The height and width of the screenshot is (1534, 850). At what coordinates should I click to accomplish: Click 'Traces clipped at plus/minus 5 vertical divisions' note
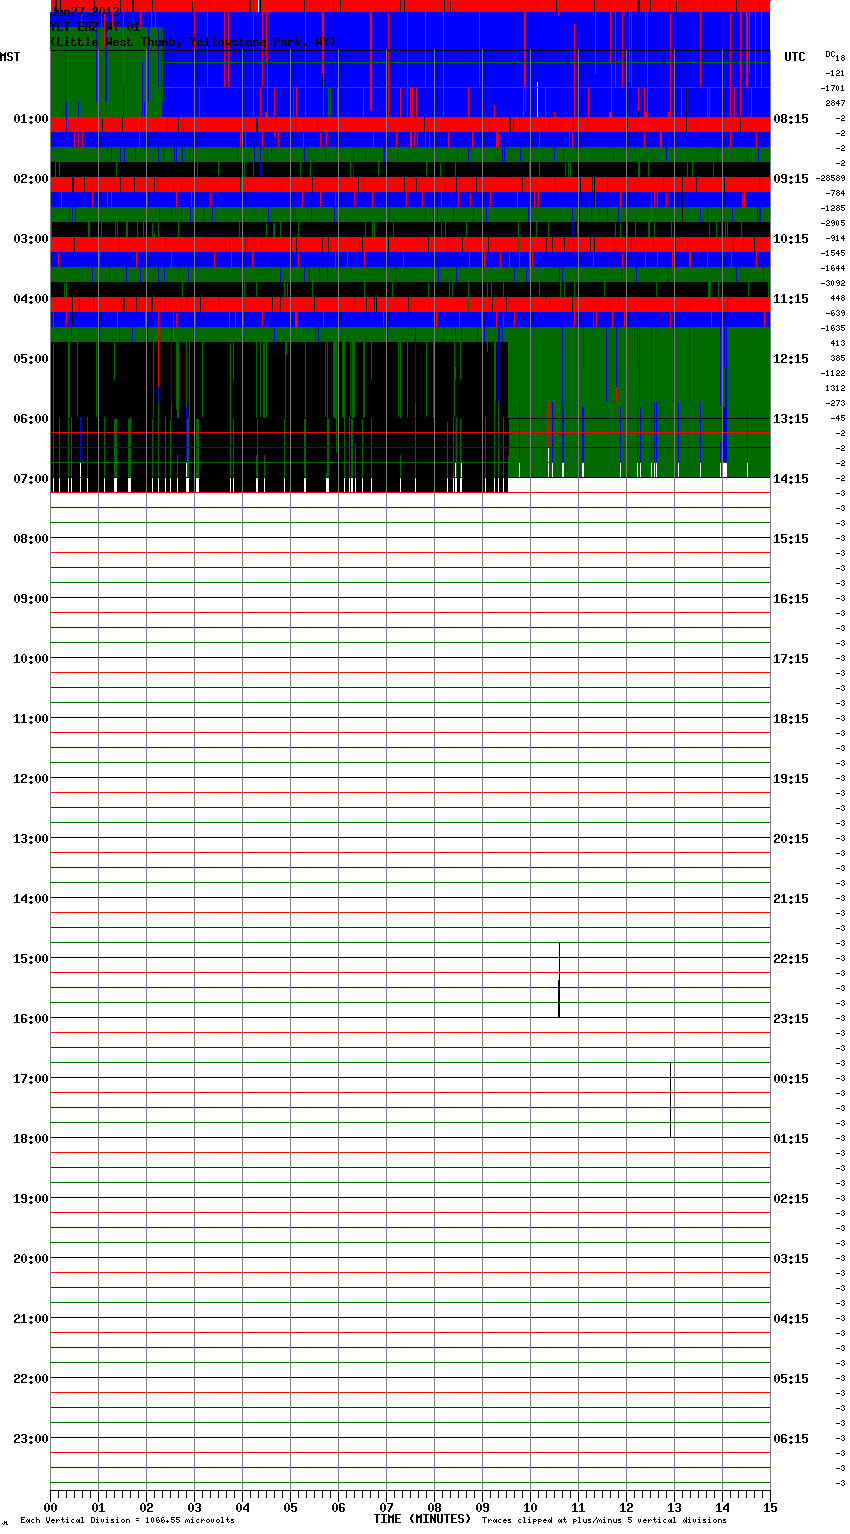pyautogui.click(x=604, y=1521)
